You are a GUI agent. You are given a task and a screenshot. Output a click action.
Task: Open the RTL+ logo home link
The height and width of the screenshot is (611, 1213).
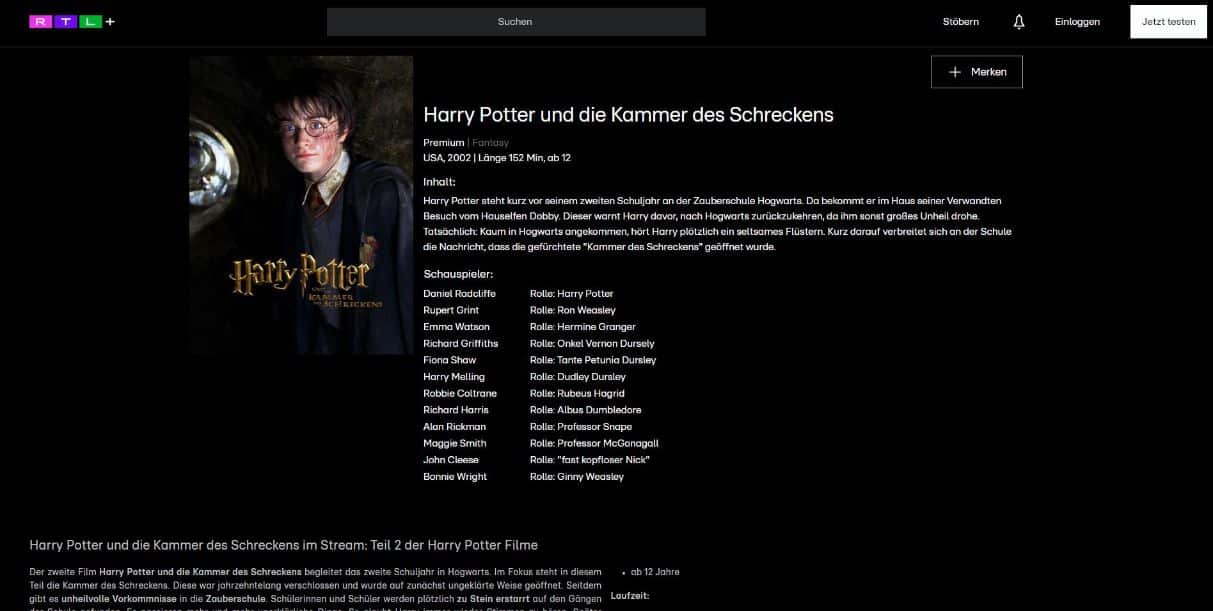point(72,21)
